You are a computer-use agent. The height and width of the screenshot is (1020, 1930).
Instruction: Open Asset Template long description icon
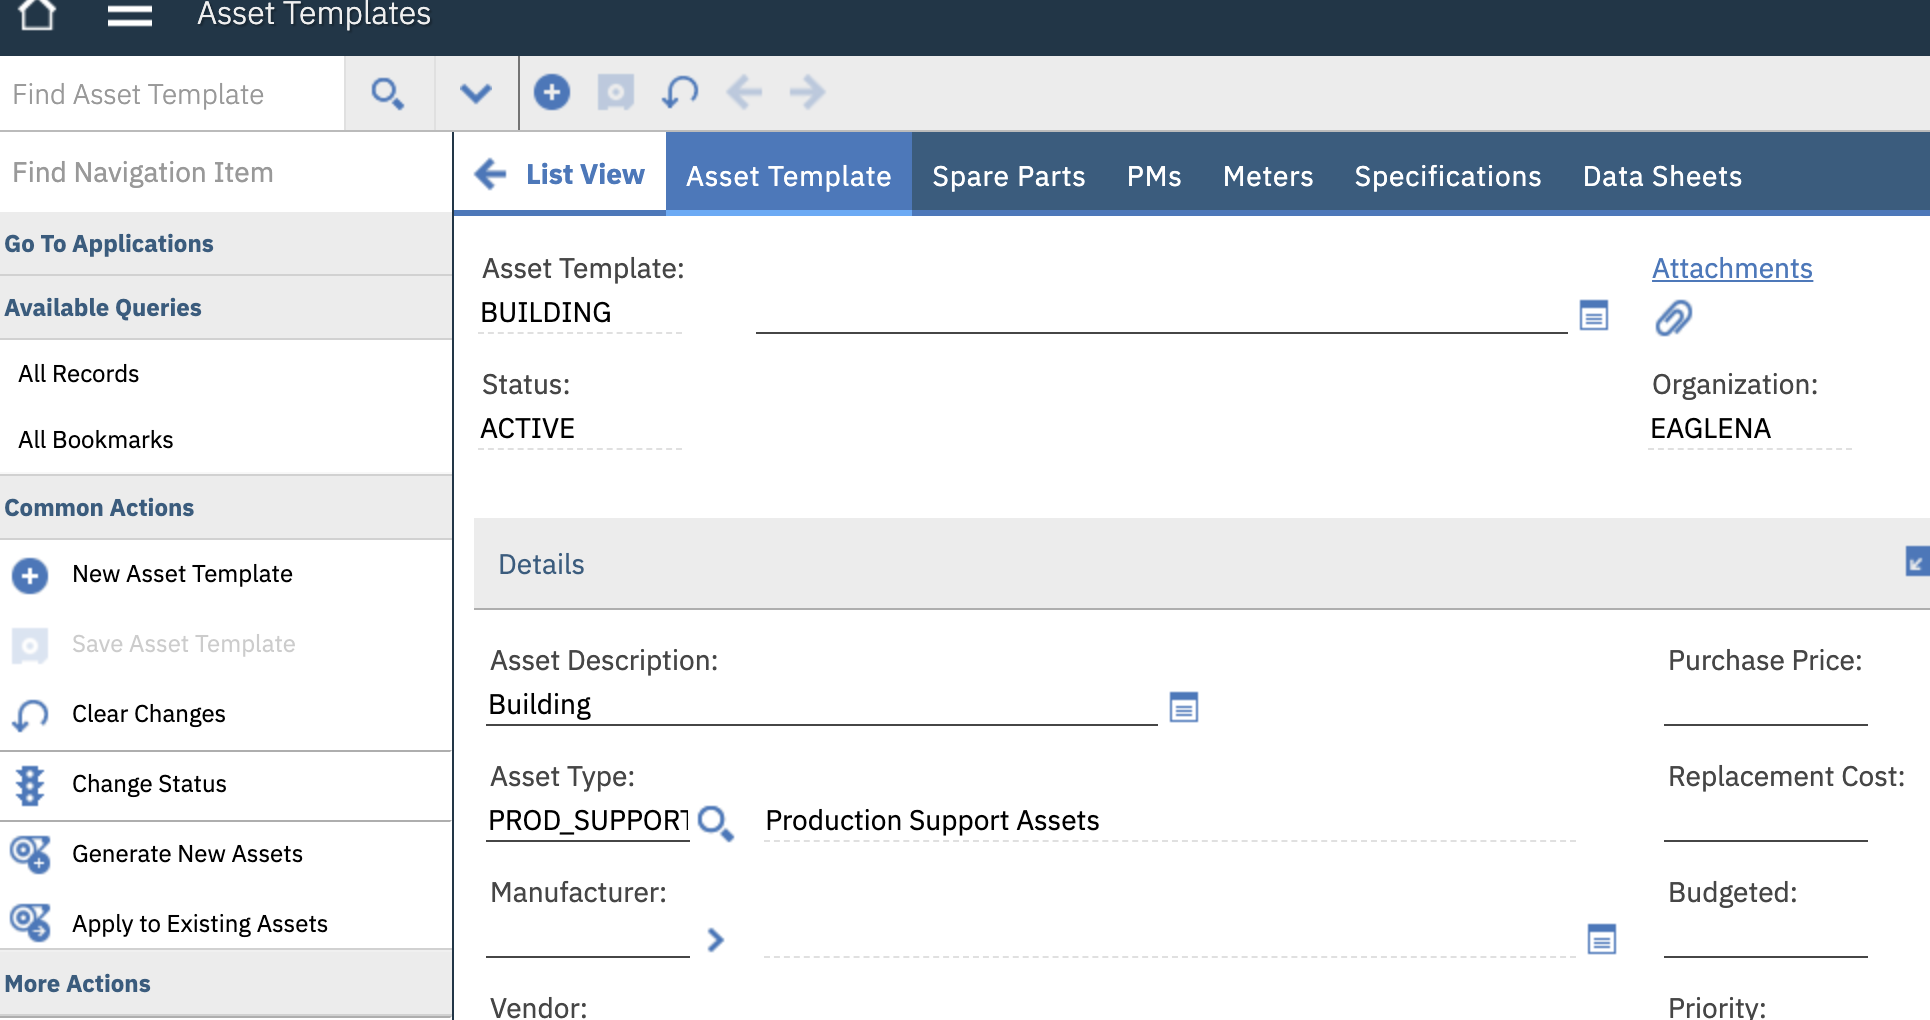click(x=1594, y=315)
